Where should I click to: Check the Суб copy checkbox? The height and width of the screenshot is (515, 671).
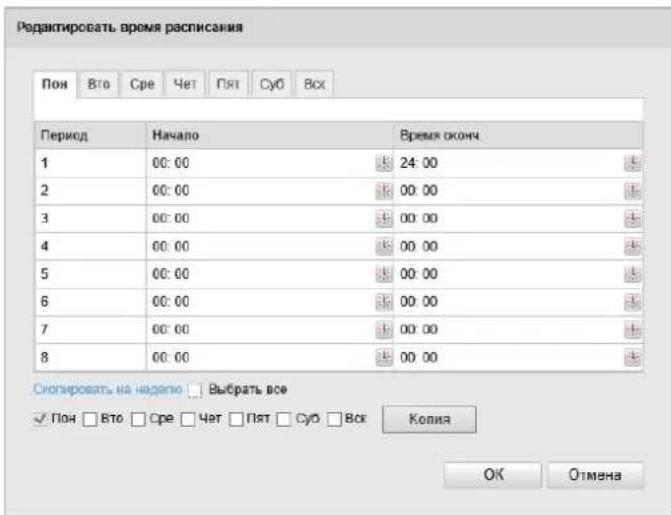tap(284, 419)
